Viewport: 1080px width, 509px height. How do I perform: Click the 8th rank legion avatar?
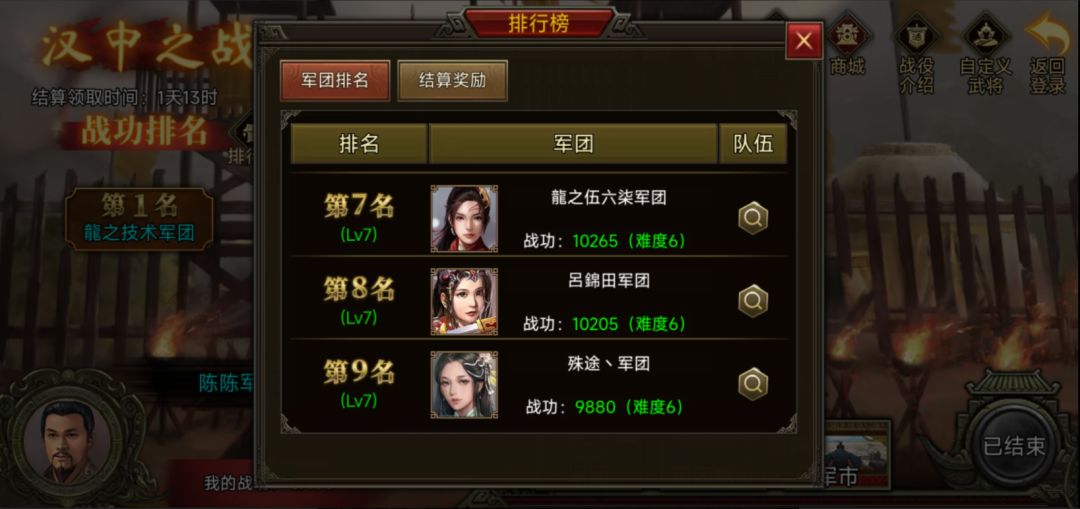point(464,302)
